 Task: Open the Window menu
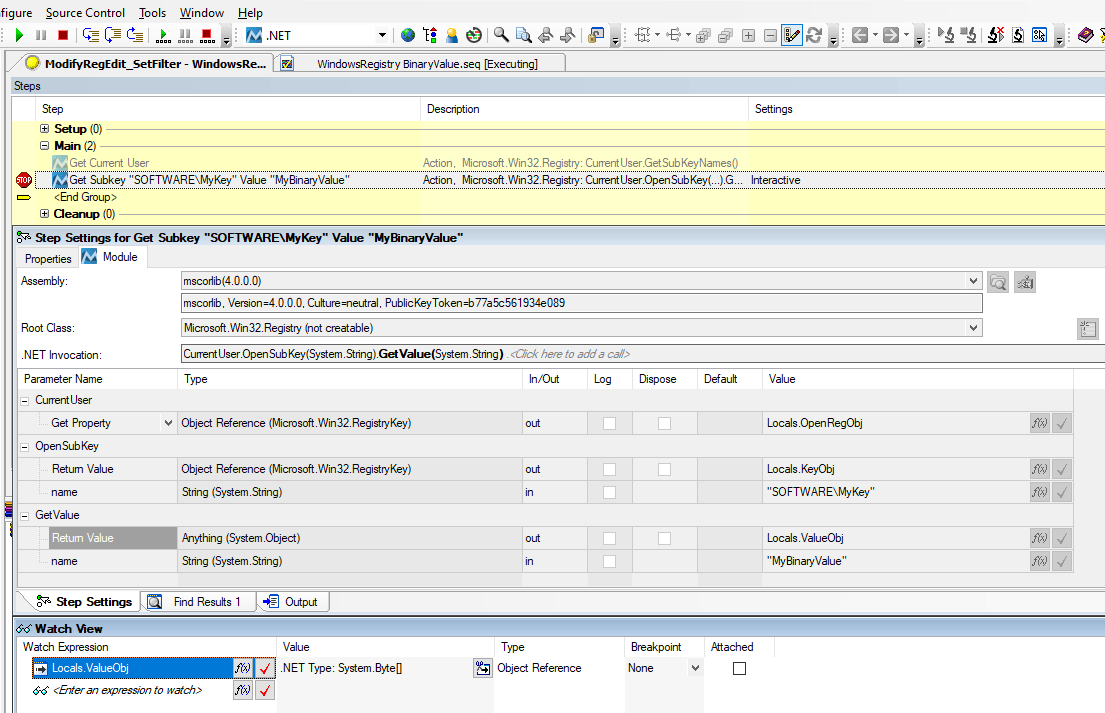[202, 13]
